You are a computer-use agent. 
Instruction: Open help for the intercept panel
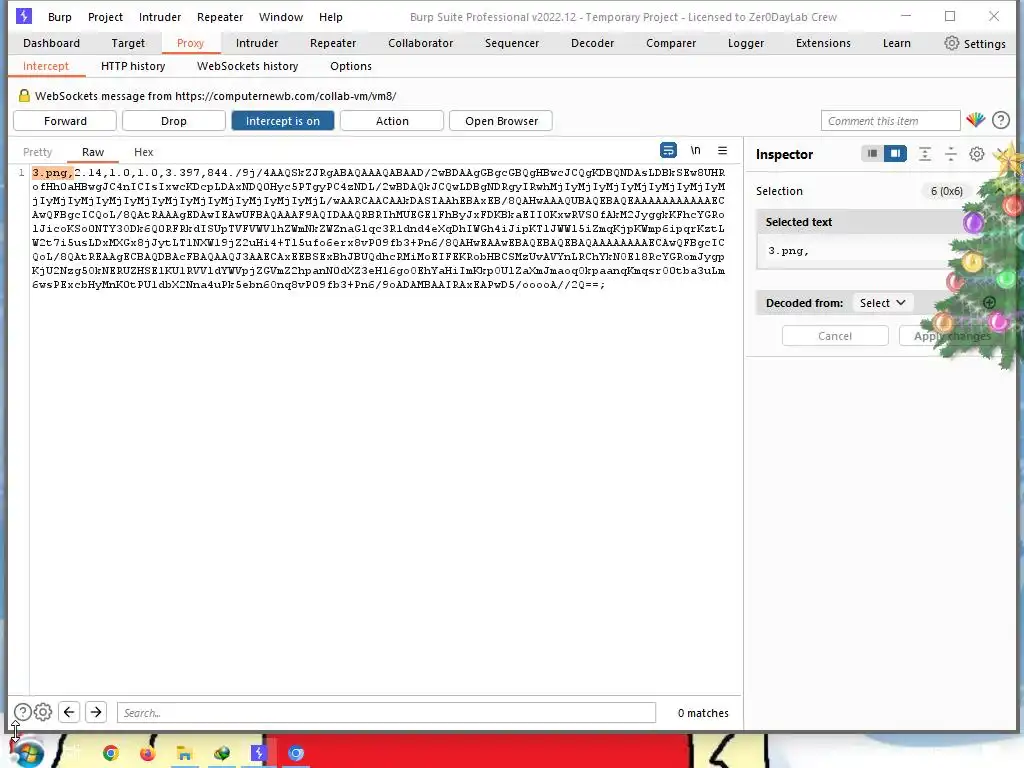click(x=1000, y=120)
